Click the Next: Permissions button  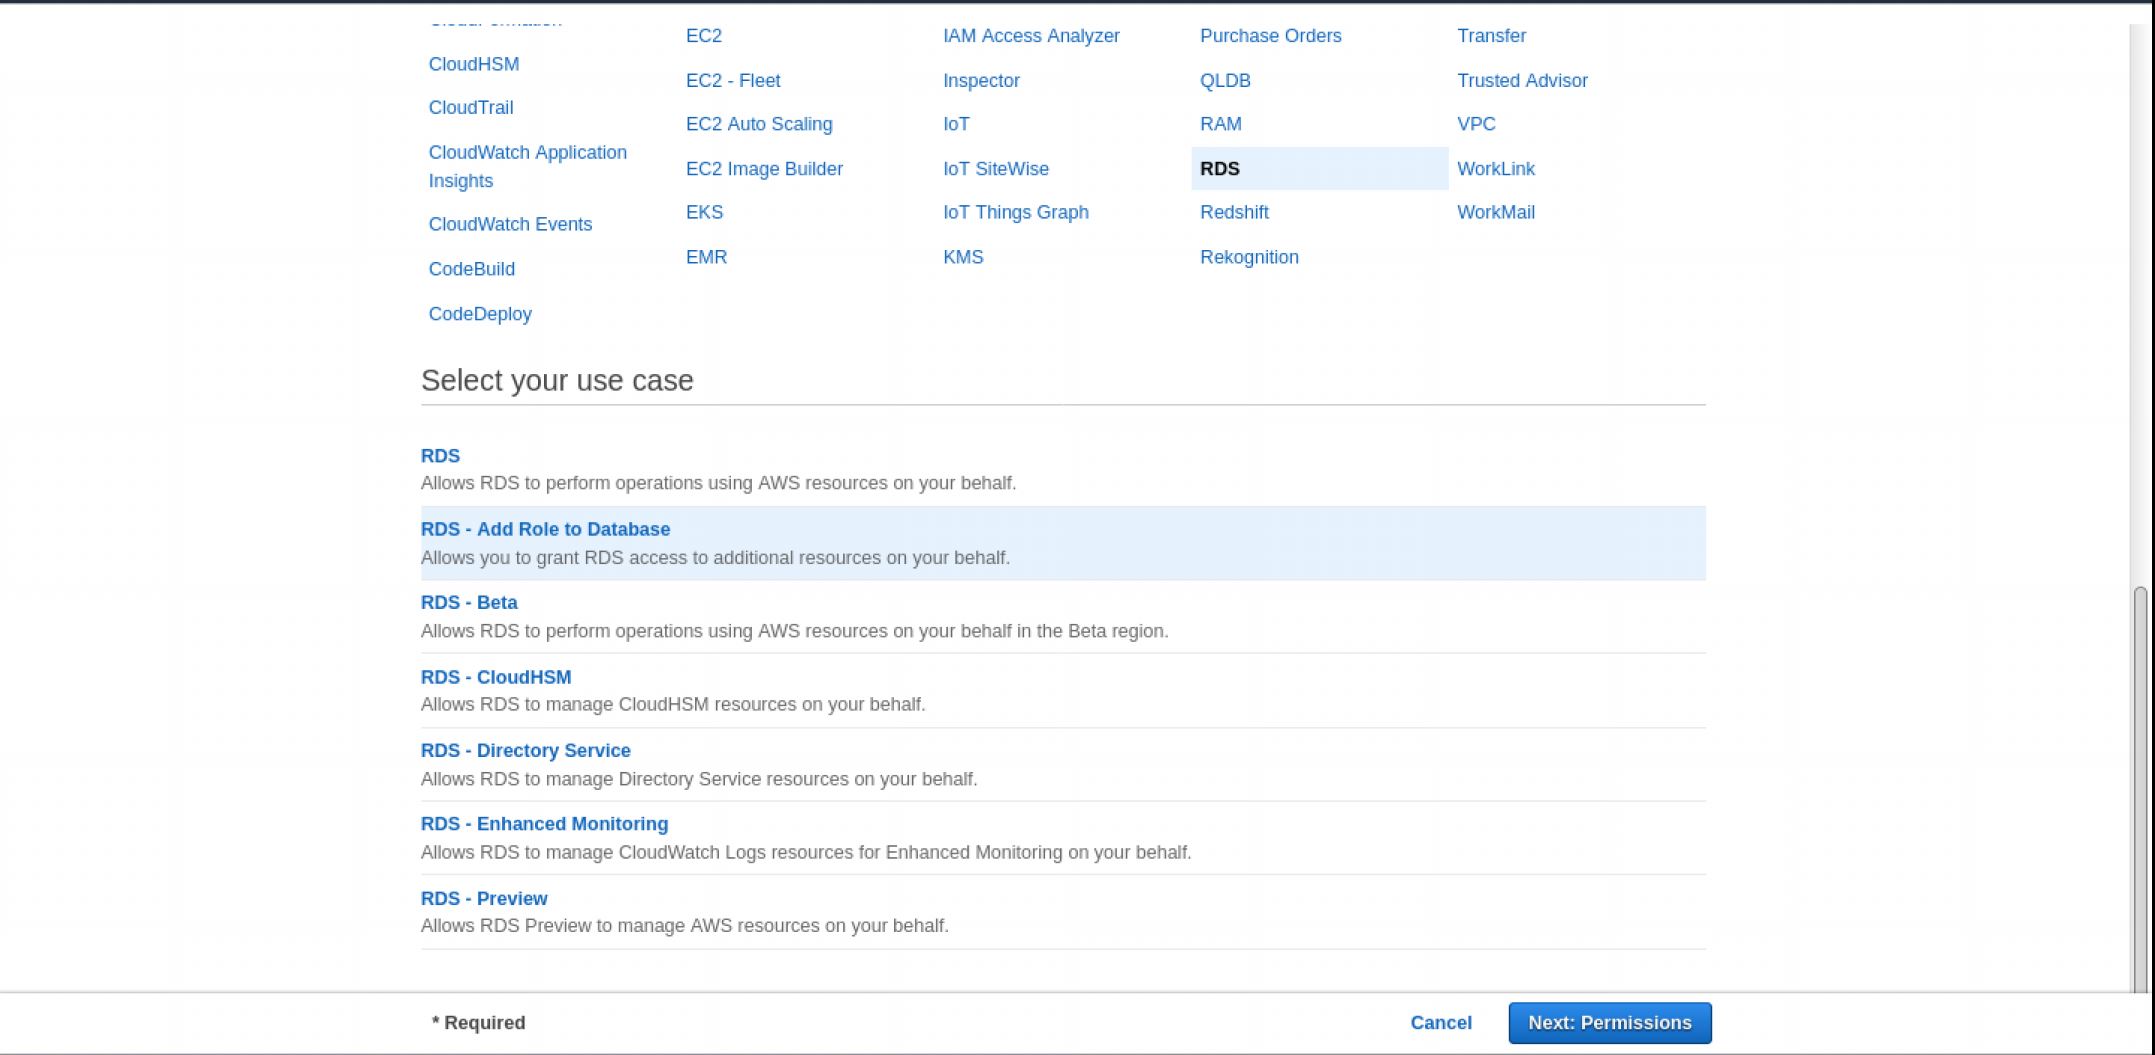[x=1609, y=1023]
